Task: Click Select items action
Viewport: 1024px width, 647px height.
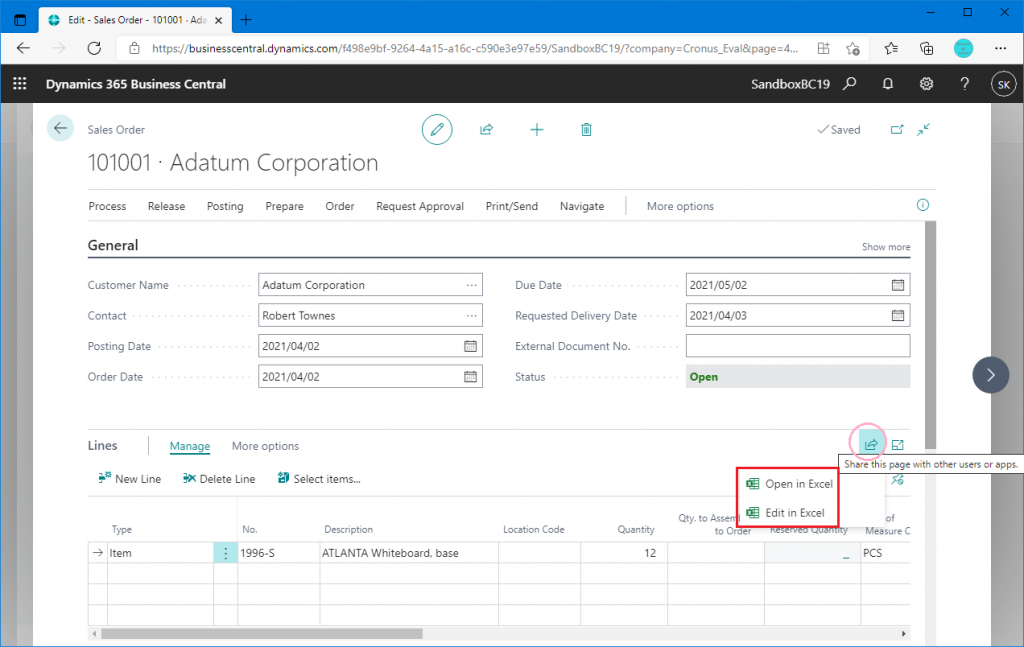Action: coord(319,479)
